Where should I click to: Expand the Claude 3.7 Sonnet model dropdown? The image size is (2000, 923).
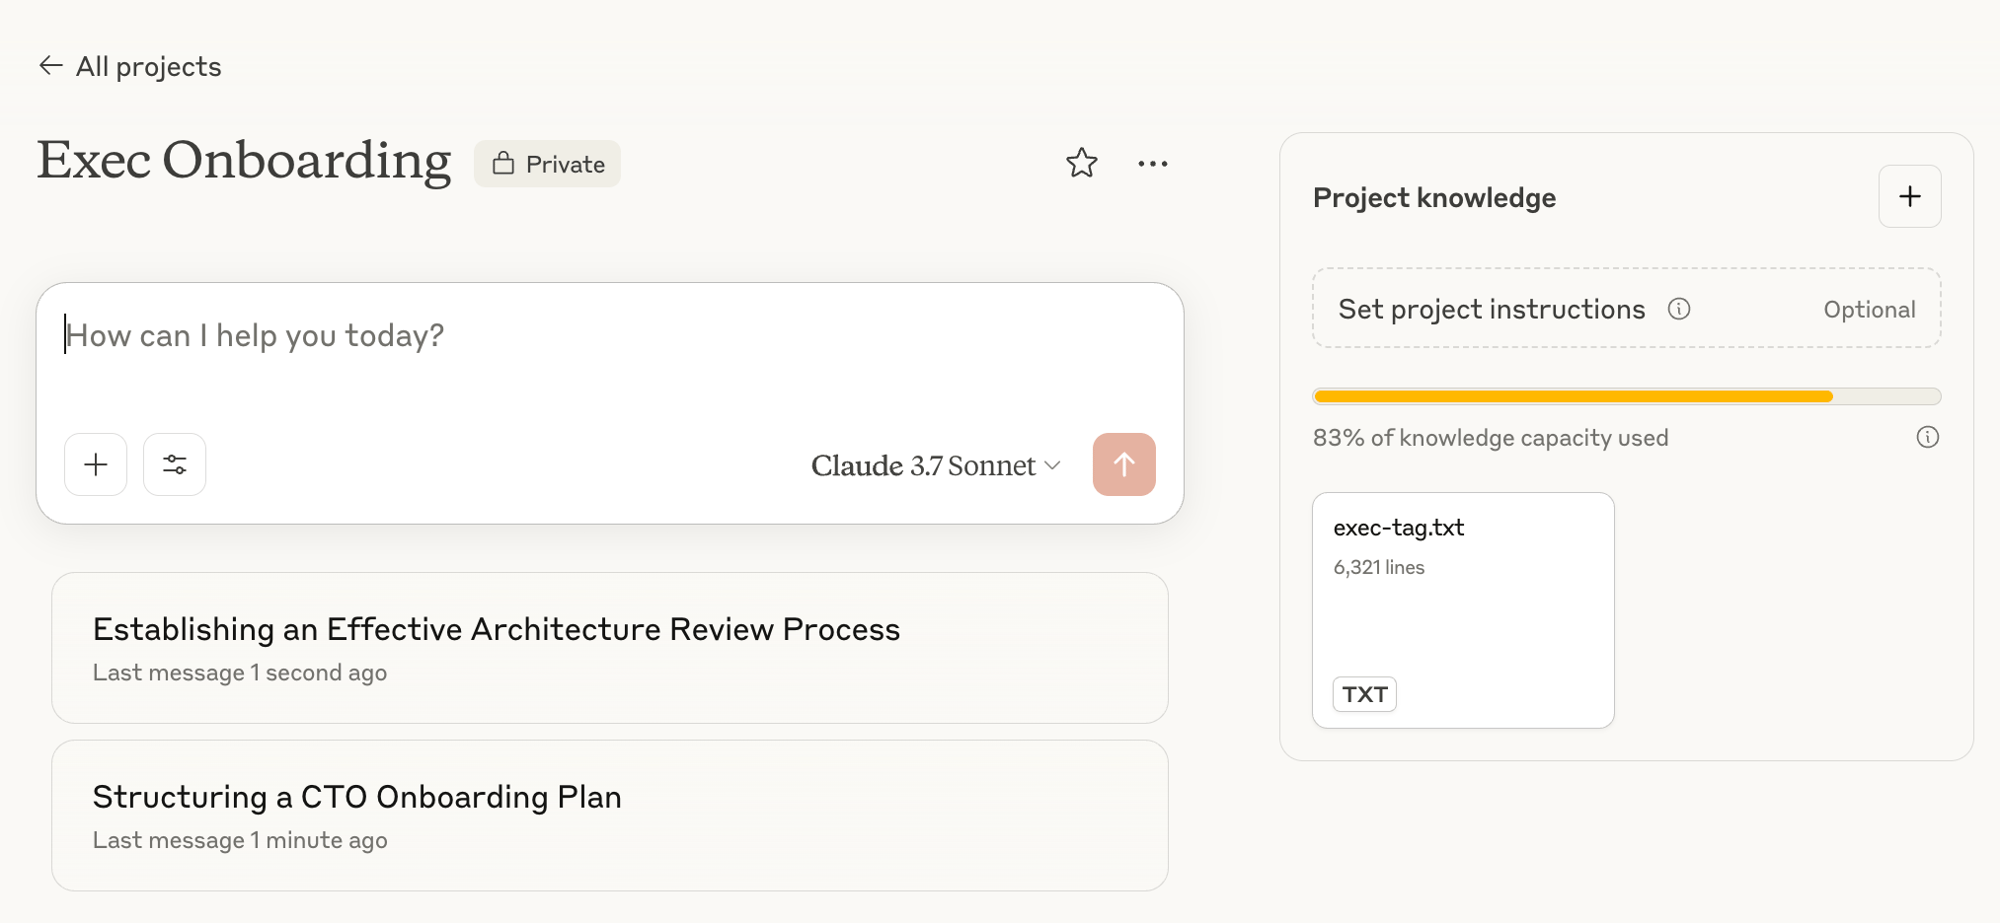923,466
